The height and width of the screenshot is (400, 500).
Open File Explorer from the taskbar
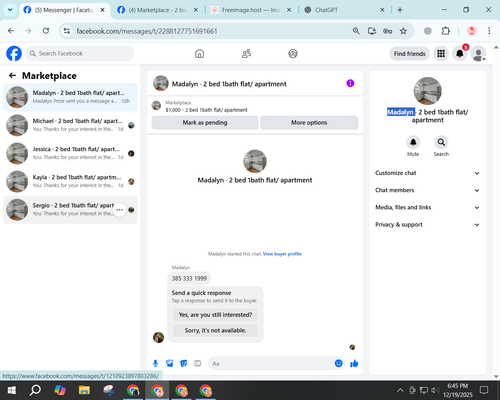(x=84, y=390)
